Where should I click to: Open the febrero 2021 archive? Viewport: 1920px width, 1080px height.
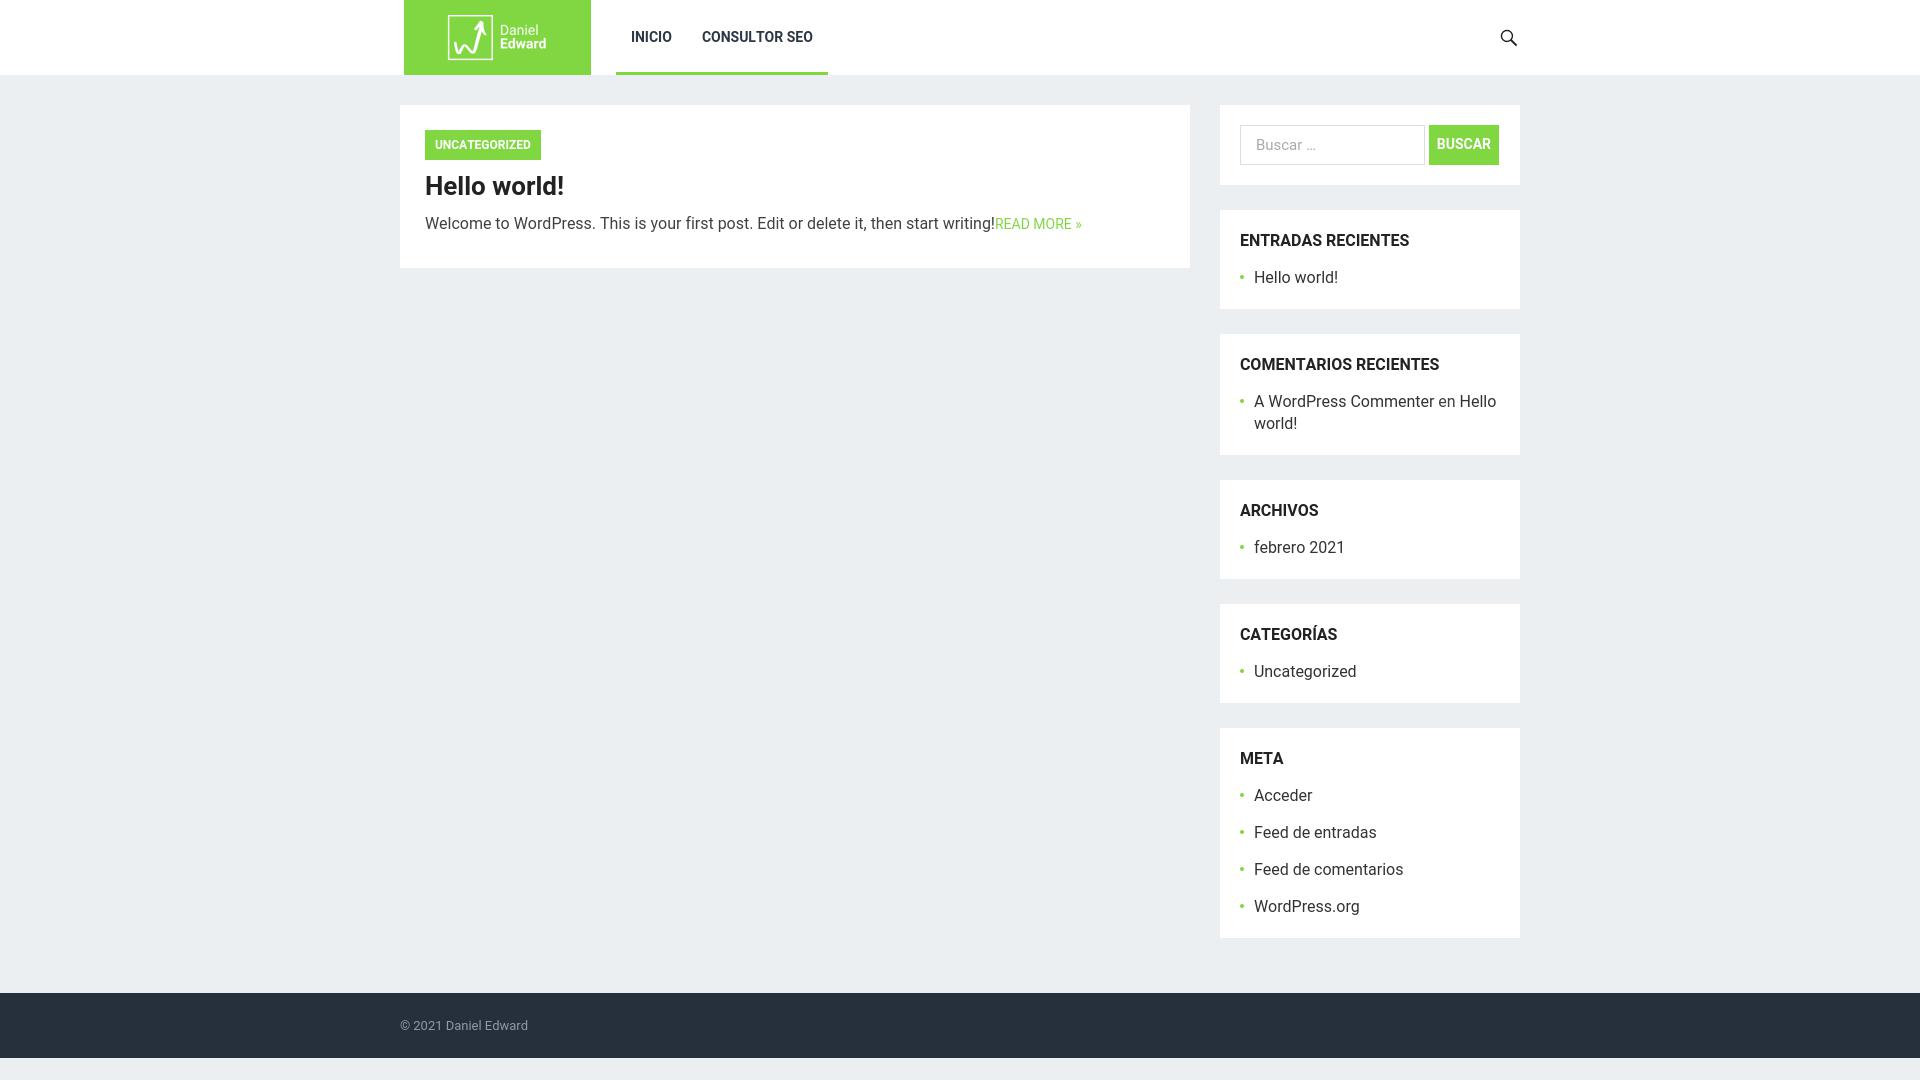pyautogui.click(x=1299, y=548)
